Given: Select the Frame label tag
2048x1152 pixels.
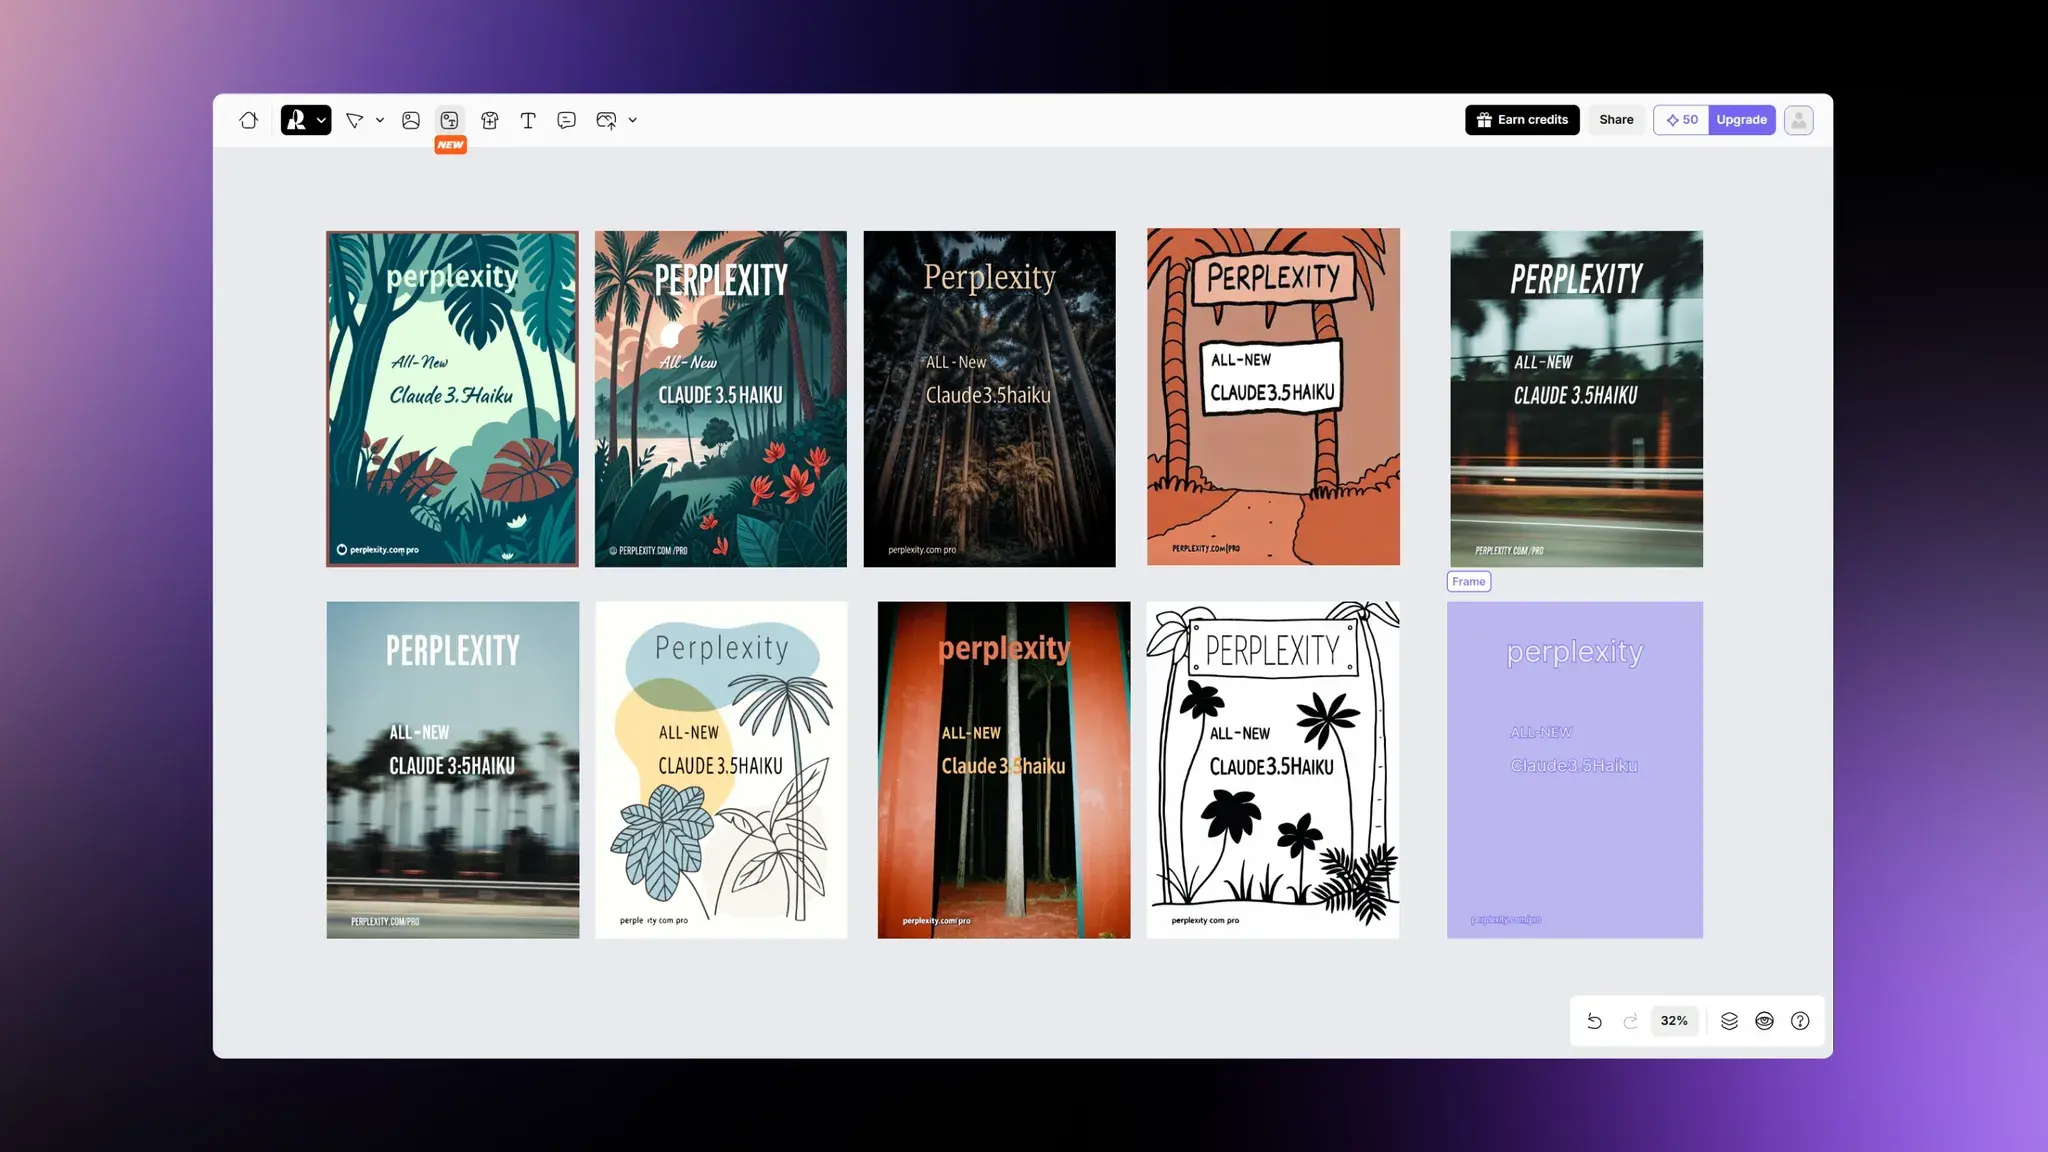Looking at the screenshot, I should click(1469, 582).
